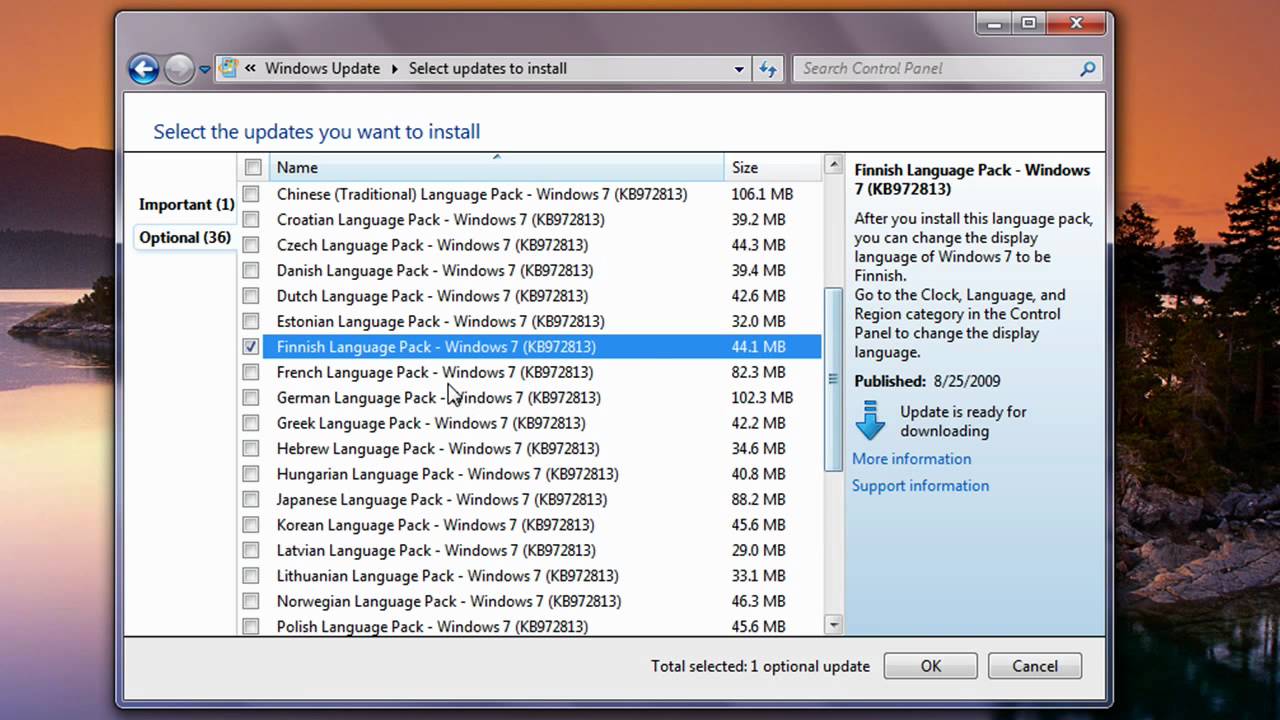1280x720 pixels.
Task: Click the 102.3 MB size value
Action: [762, 397]
